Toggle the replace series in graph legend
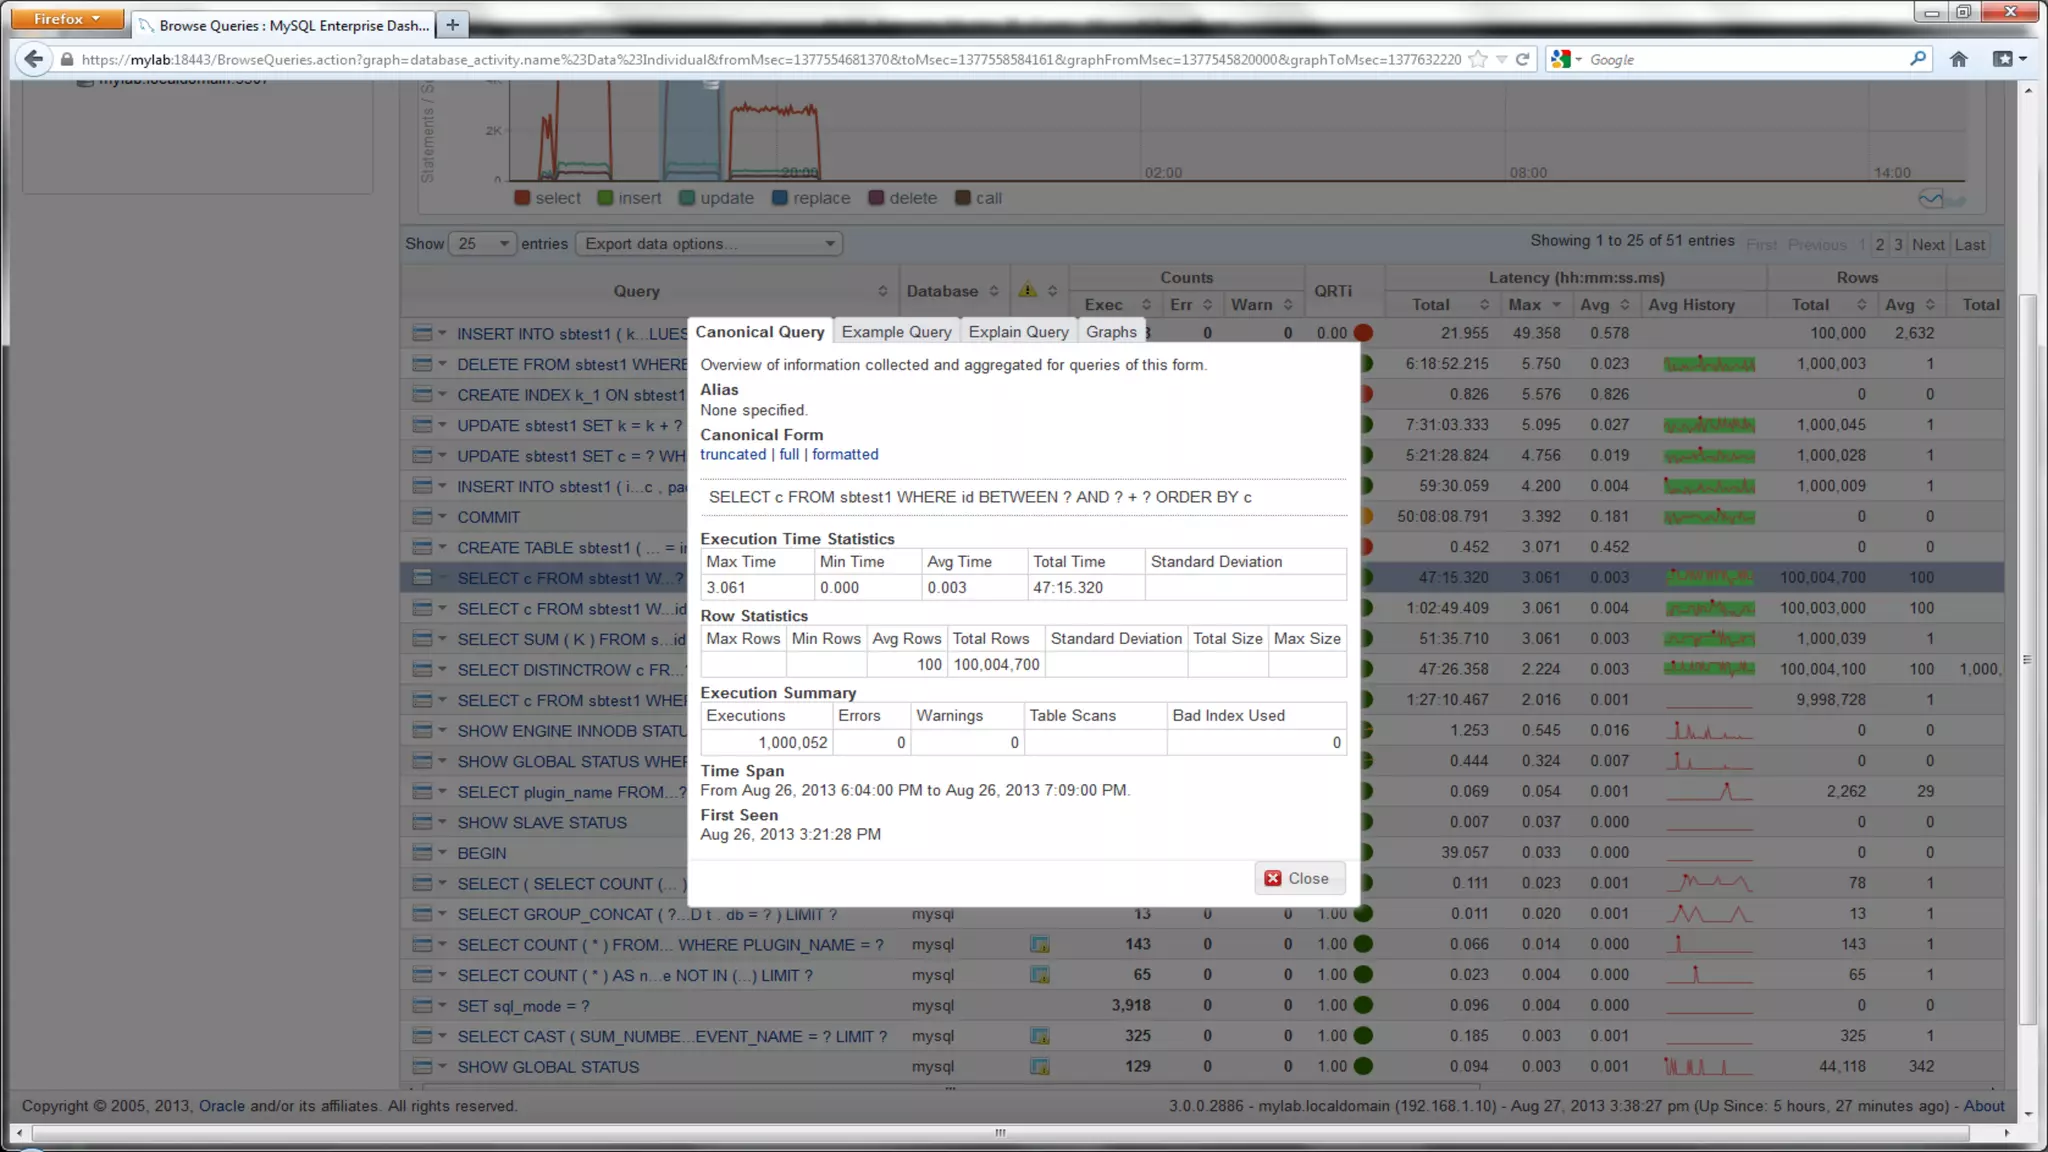Viewport: 2048px width, 1152px height. click(811, 198)
